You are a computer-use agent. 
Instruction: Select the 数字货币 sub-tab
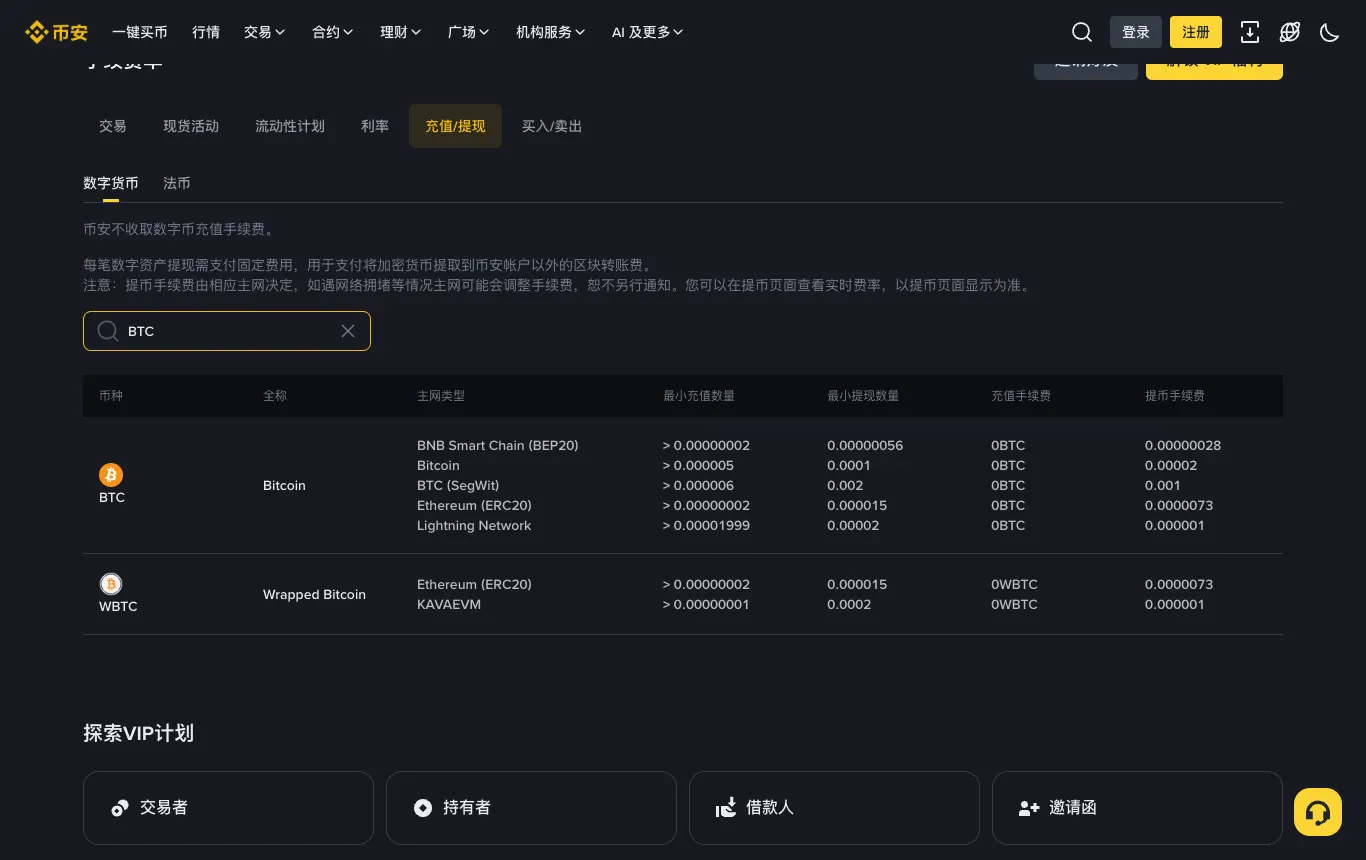coord(111,184)
